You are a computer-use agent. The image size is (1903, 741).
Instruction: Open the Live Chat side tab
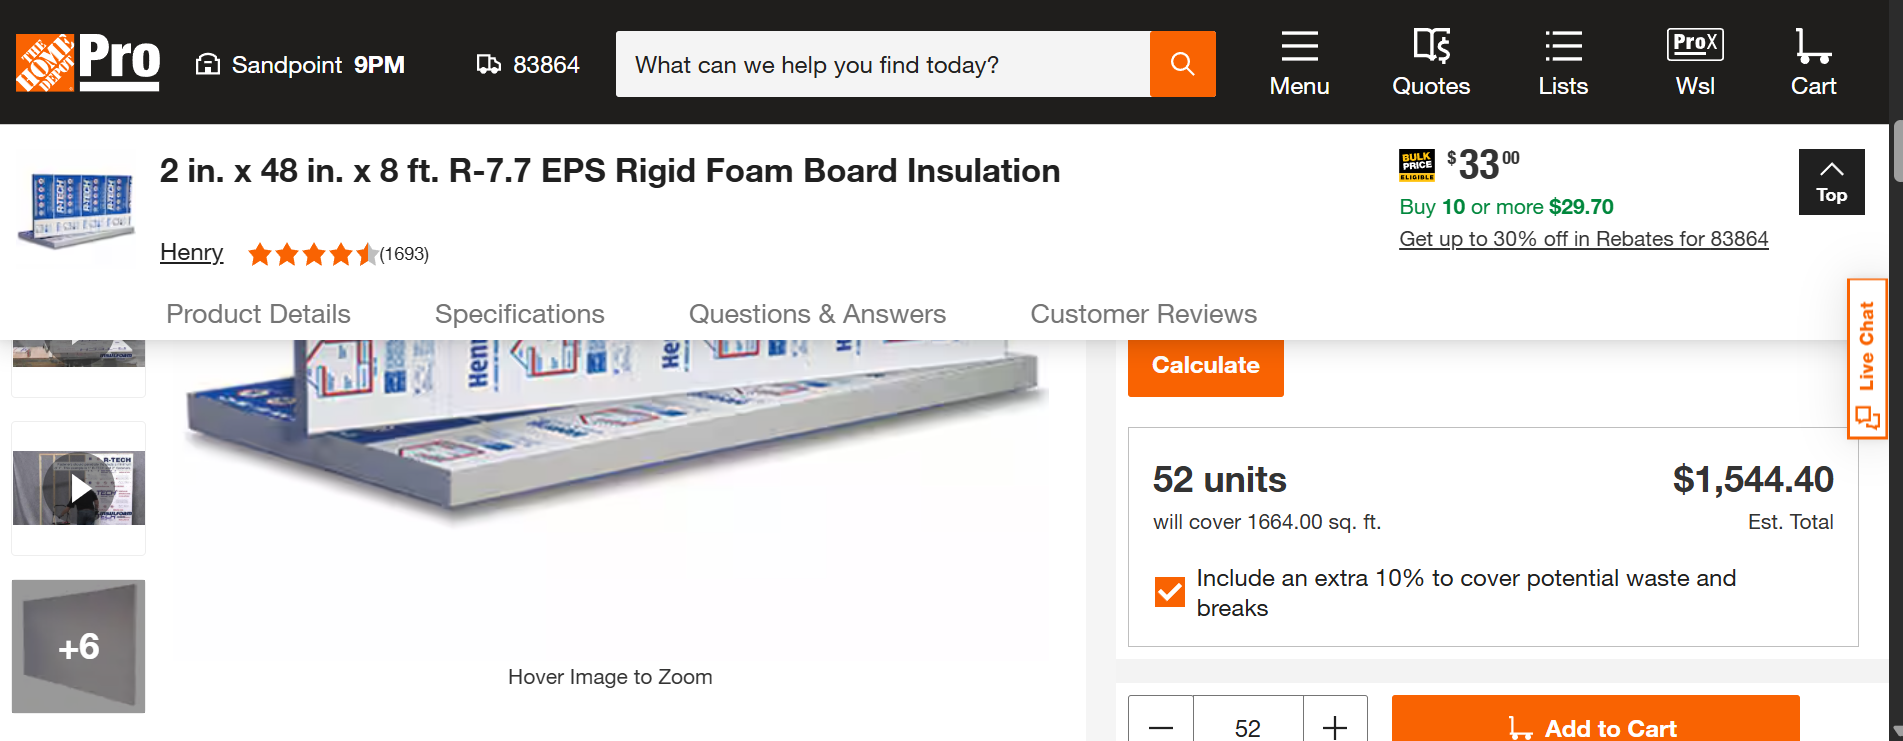click(1866, 359)
